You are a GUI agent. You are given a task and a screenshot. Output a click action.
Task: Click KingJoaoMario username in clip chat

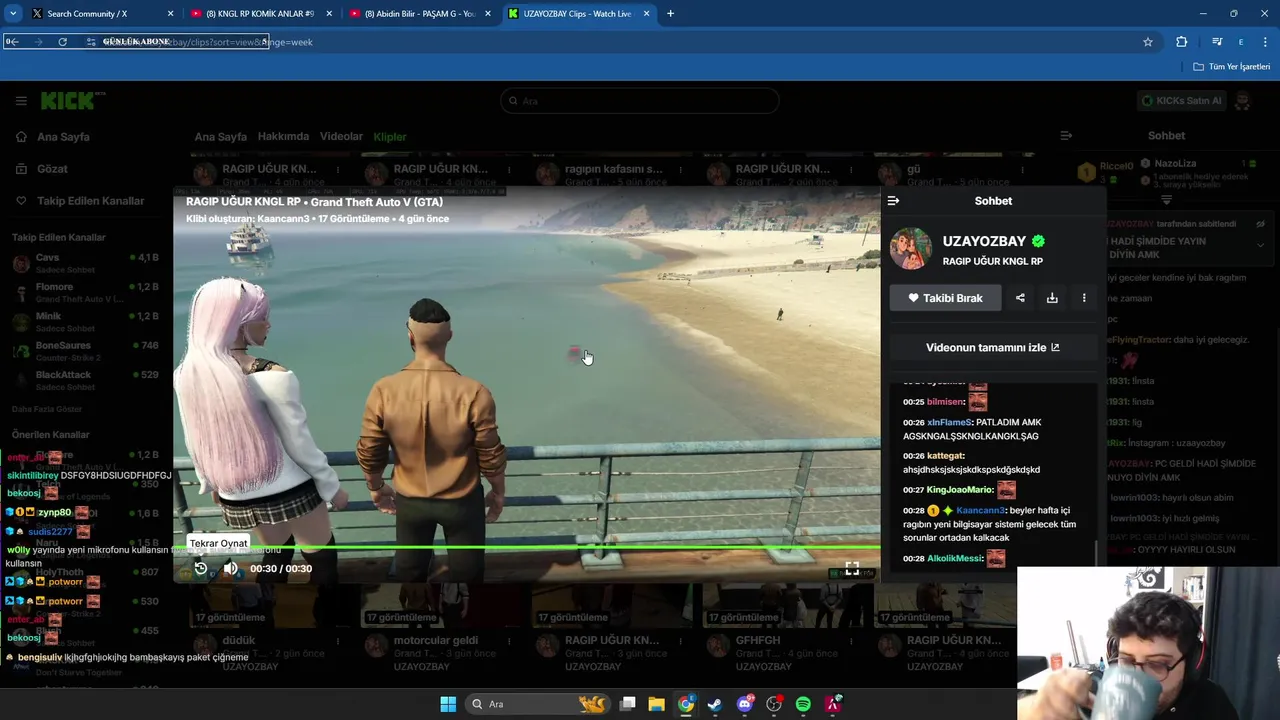click(x=959, y=490)
